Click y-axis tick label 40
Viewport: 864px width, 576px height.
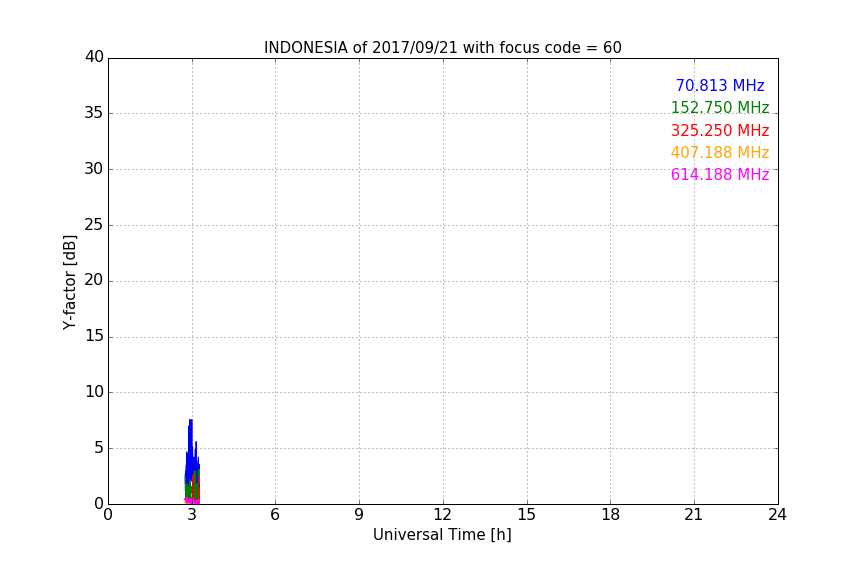pos(94,57)
